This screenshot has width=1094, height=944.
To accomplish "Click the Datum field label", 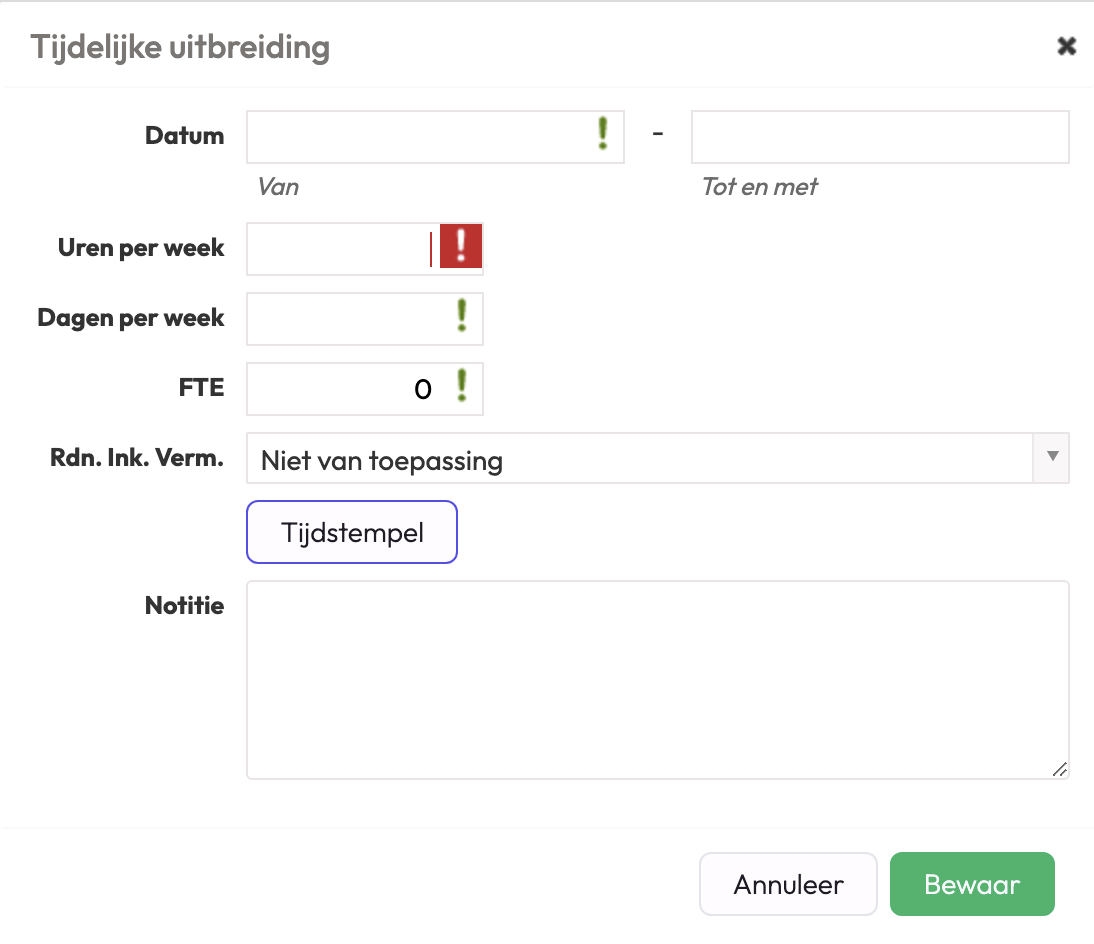I will pyautogui.click(x=184, y=136).
